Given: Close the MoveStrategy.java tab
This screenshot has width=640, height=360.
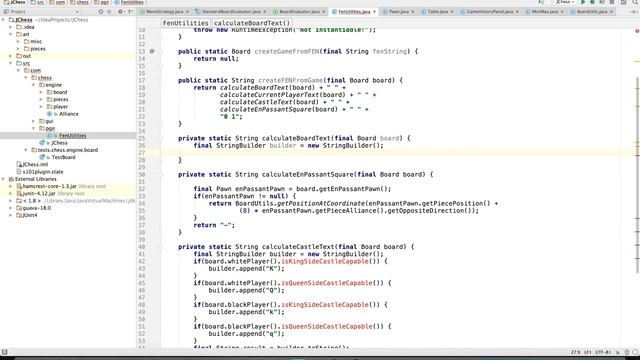Looking at the screenshot, I should 187,12.
